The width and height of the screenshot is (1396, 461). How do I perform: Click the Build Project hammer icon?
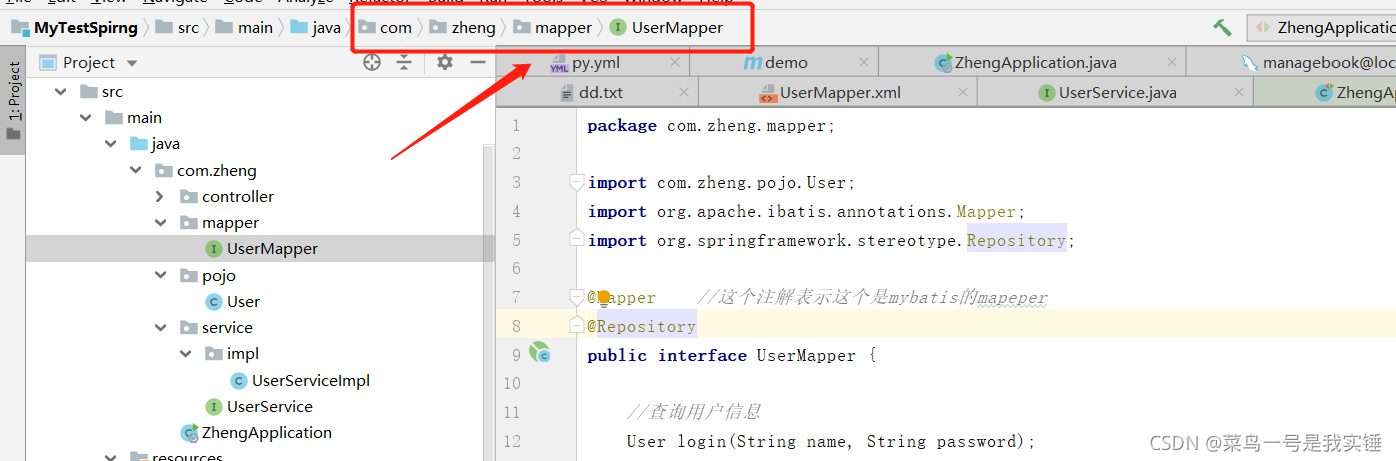(x=1222, y=28)
